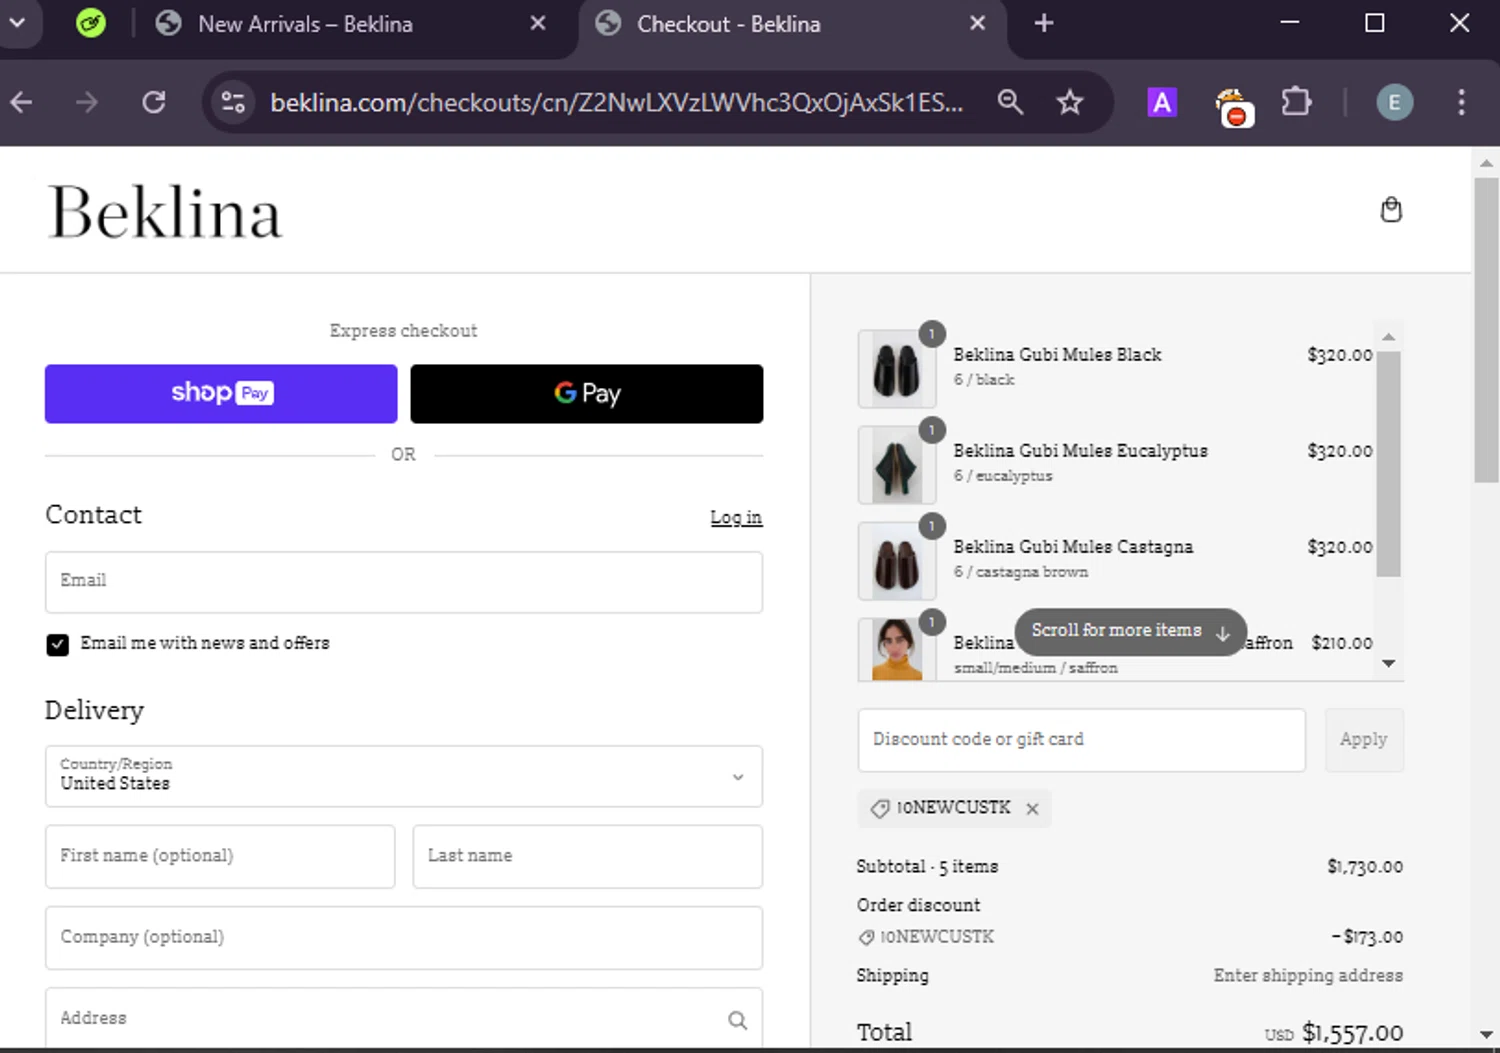Viewport: 1500px width, 1053px height.
Task: Click the -$173.00 discount amount
Action: click(1367, 937)
